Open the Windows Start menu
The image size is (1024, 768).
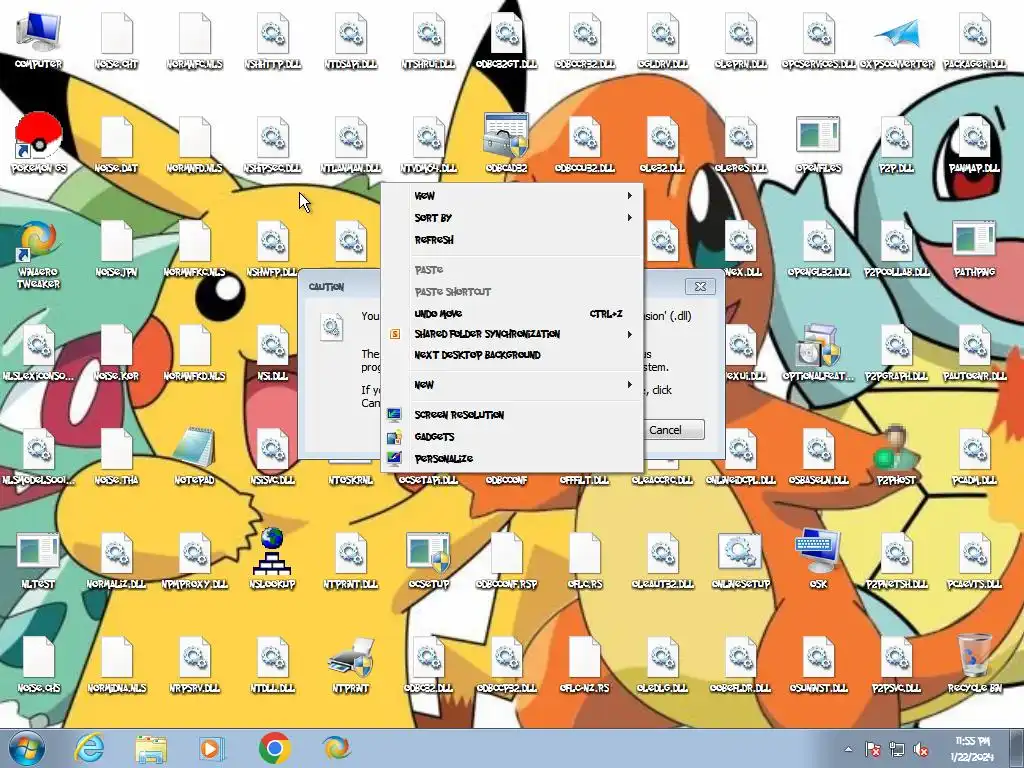click(26, 748)
